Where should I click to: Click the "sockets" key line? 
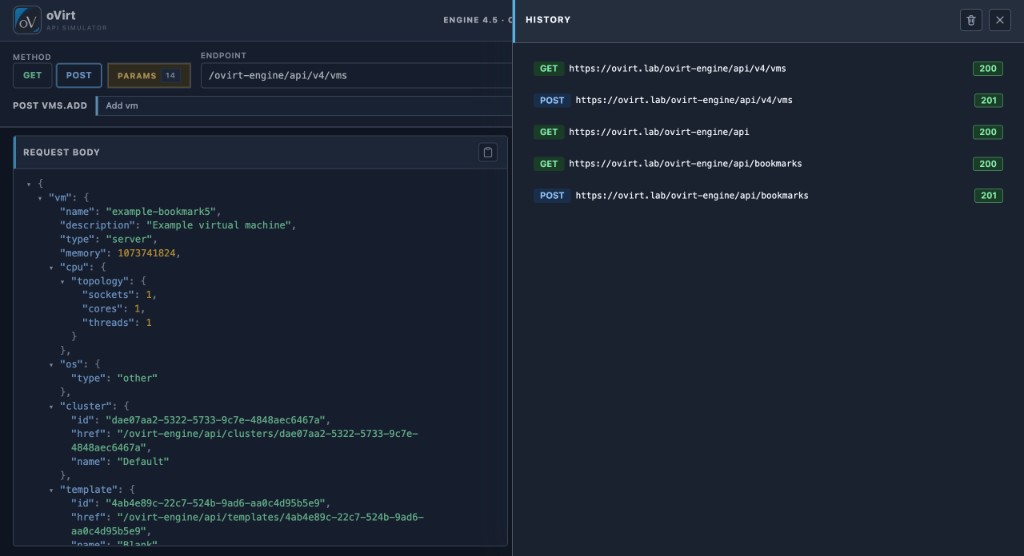120,295
